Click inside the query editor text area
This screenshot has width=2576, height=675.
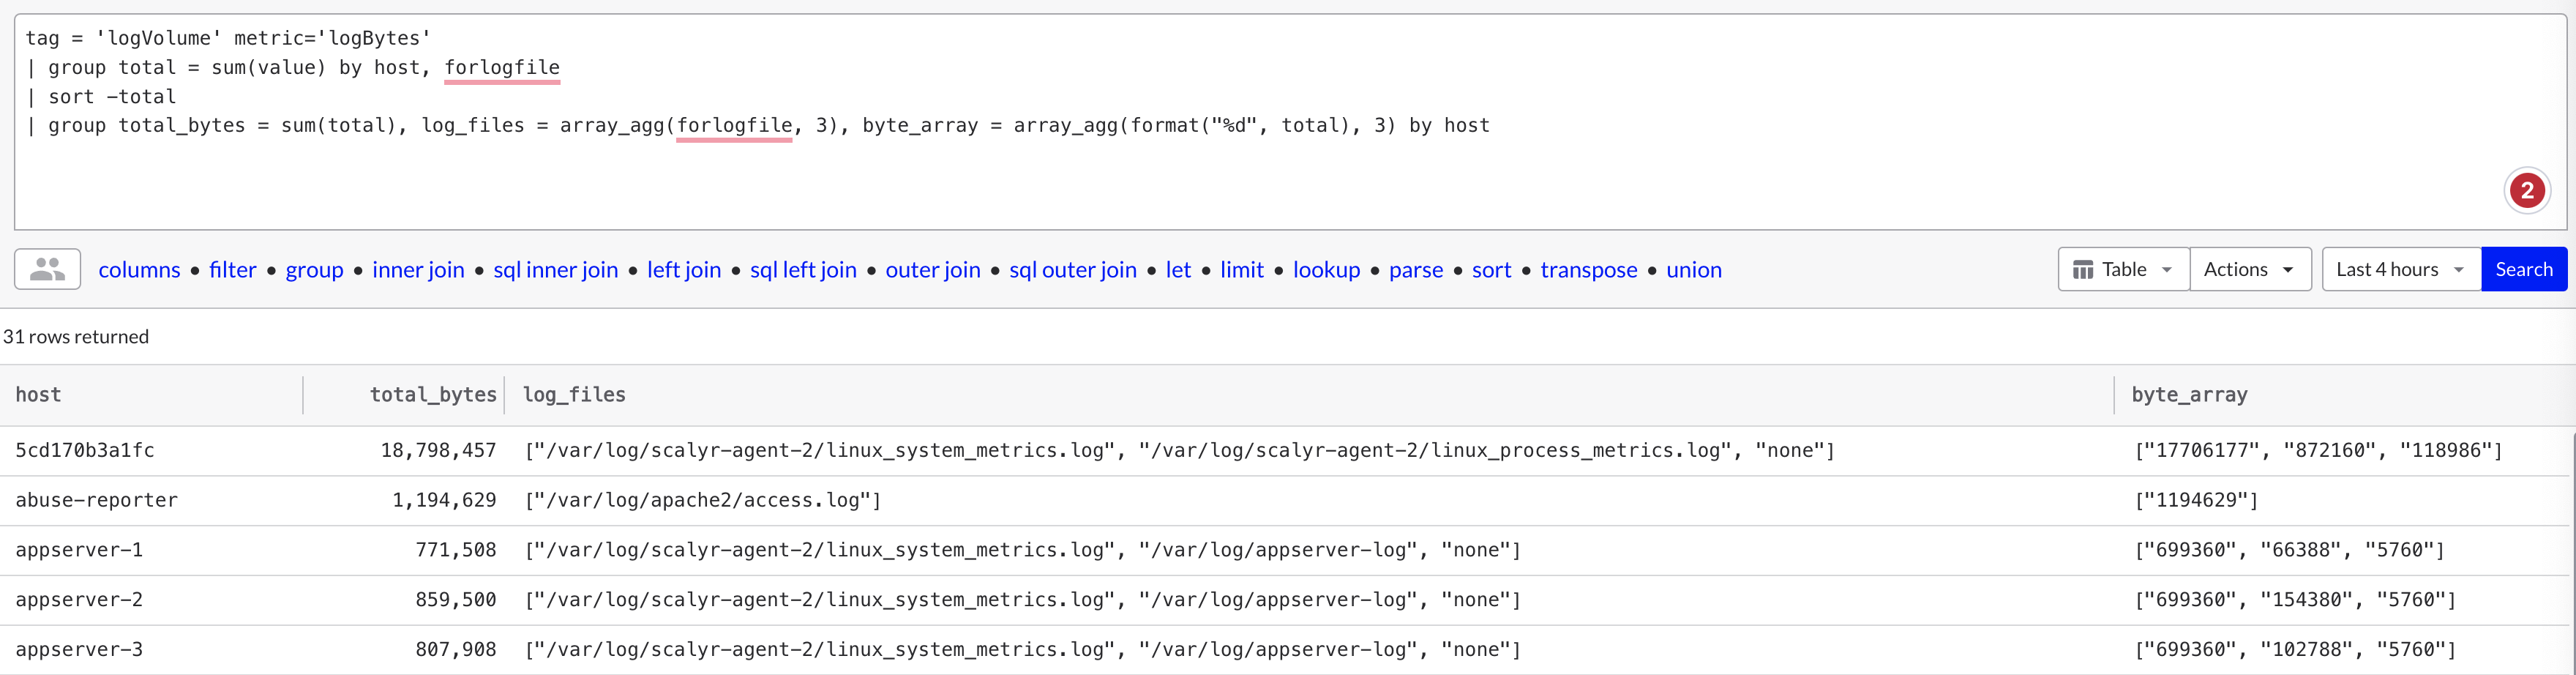click(x=1290, y=122)
